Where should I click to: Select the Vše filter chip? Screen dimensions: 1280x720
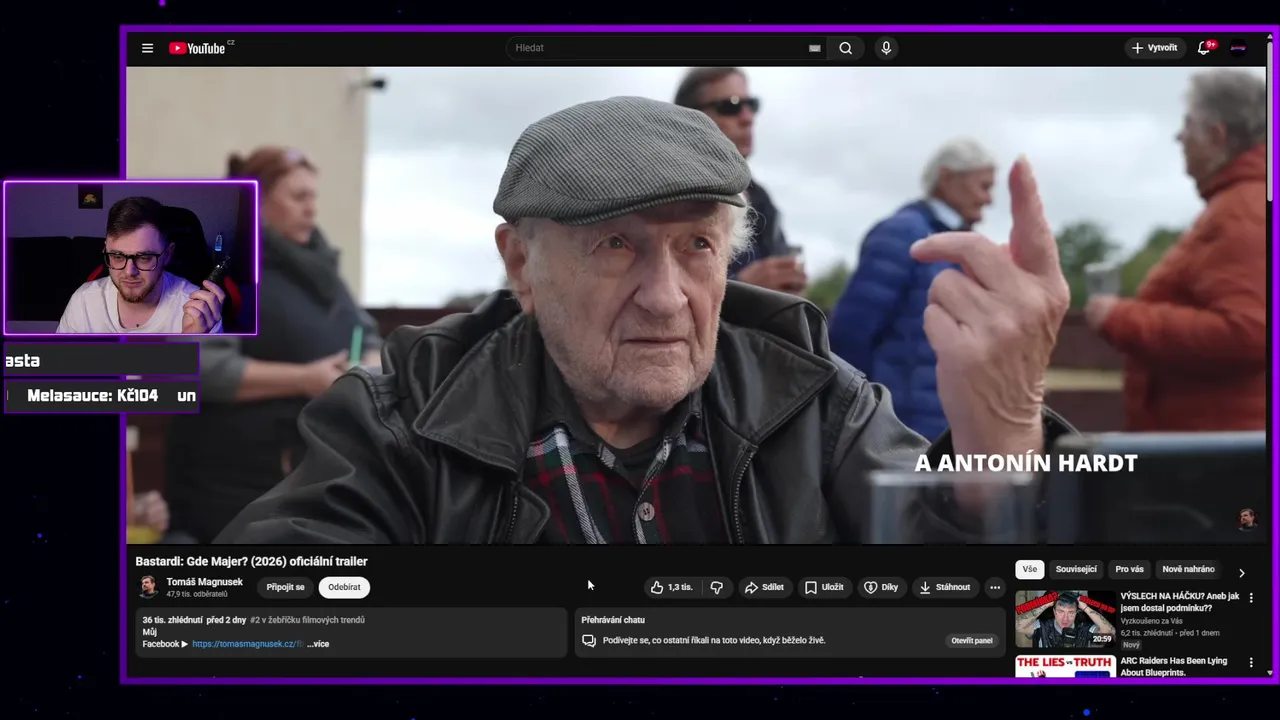(1030, 569)
